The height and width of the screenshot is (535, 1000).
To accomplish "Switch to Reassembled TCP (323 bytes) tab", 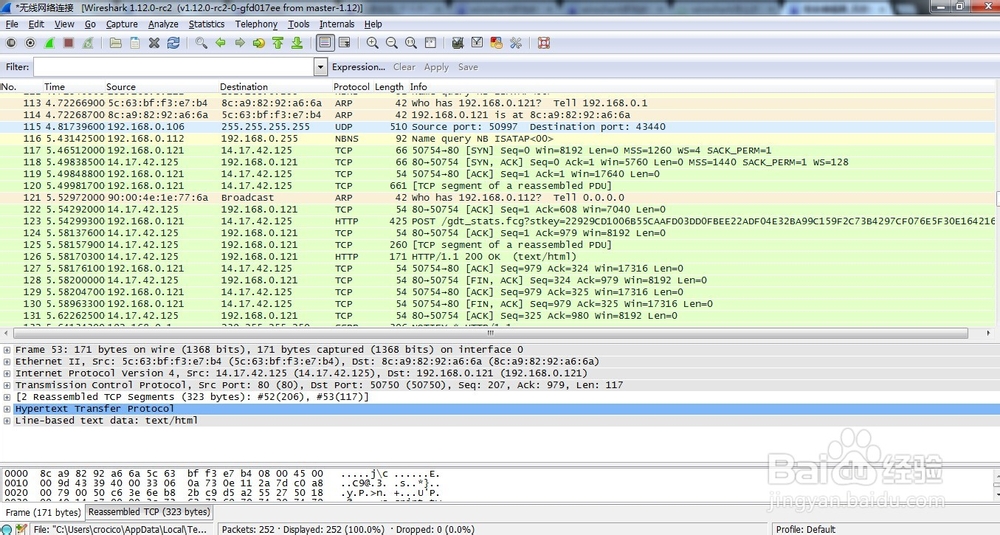I will point(149,512).
